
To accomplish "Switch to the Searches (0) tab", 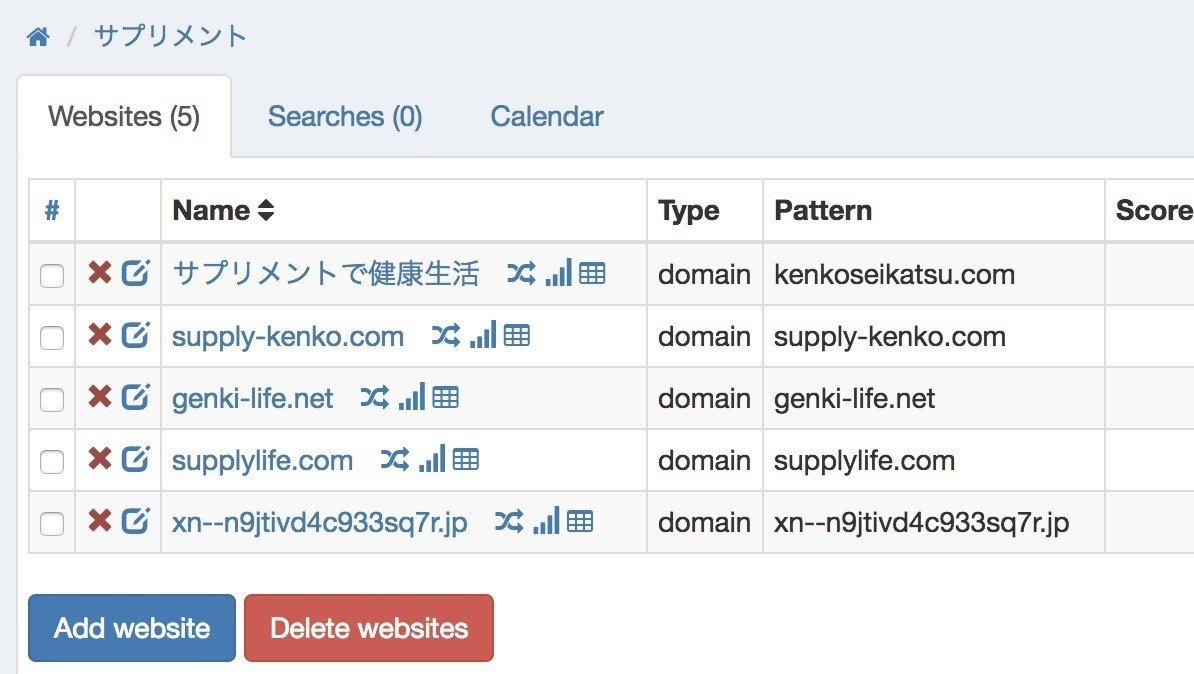I will 345,117.
